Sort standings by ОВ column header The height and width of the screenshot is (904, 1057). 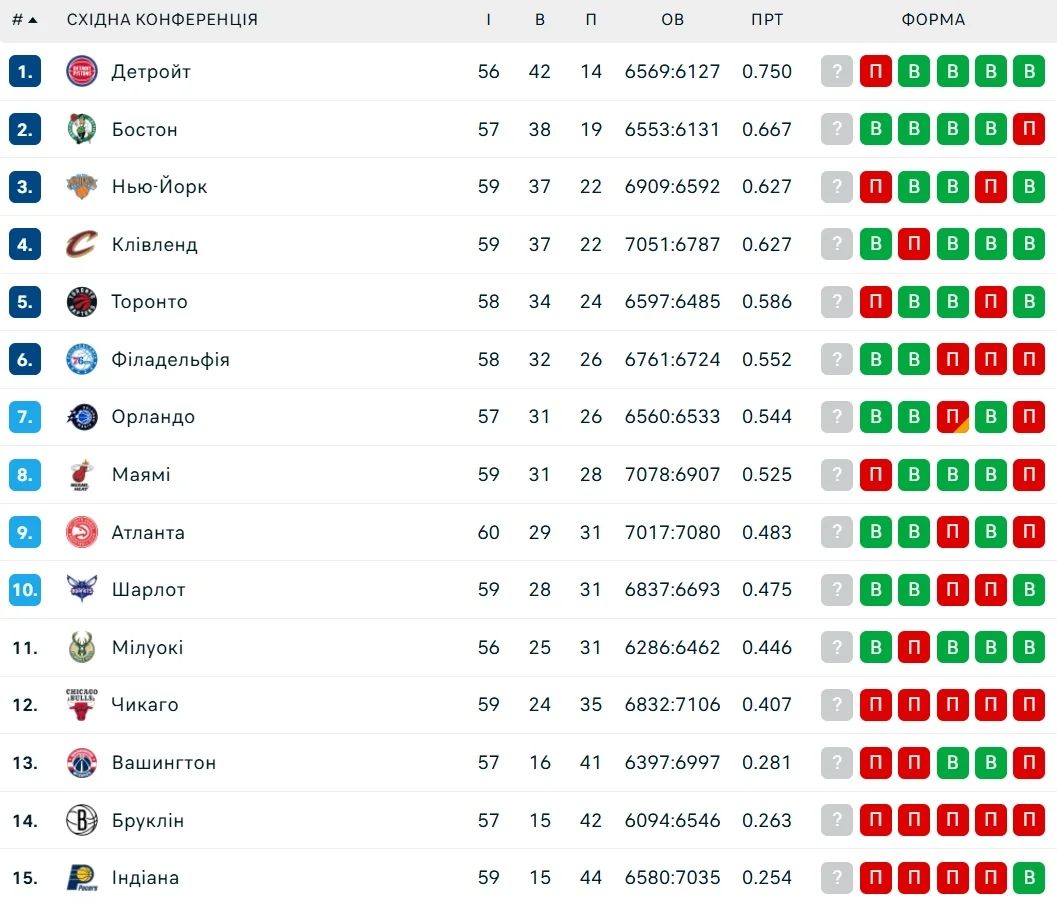[672, 20]
